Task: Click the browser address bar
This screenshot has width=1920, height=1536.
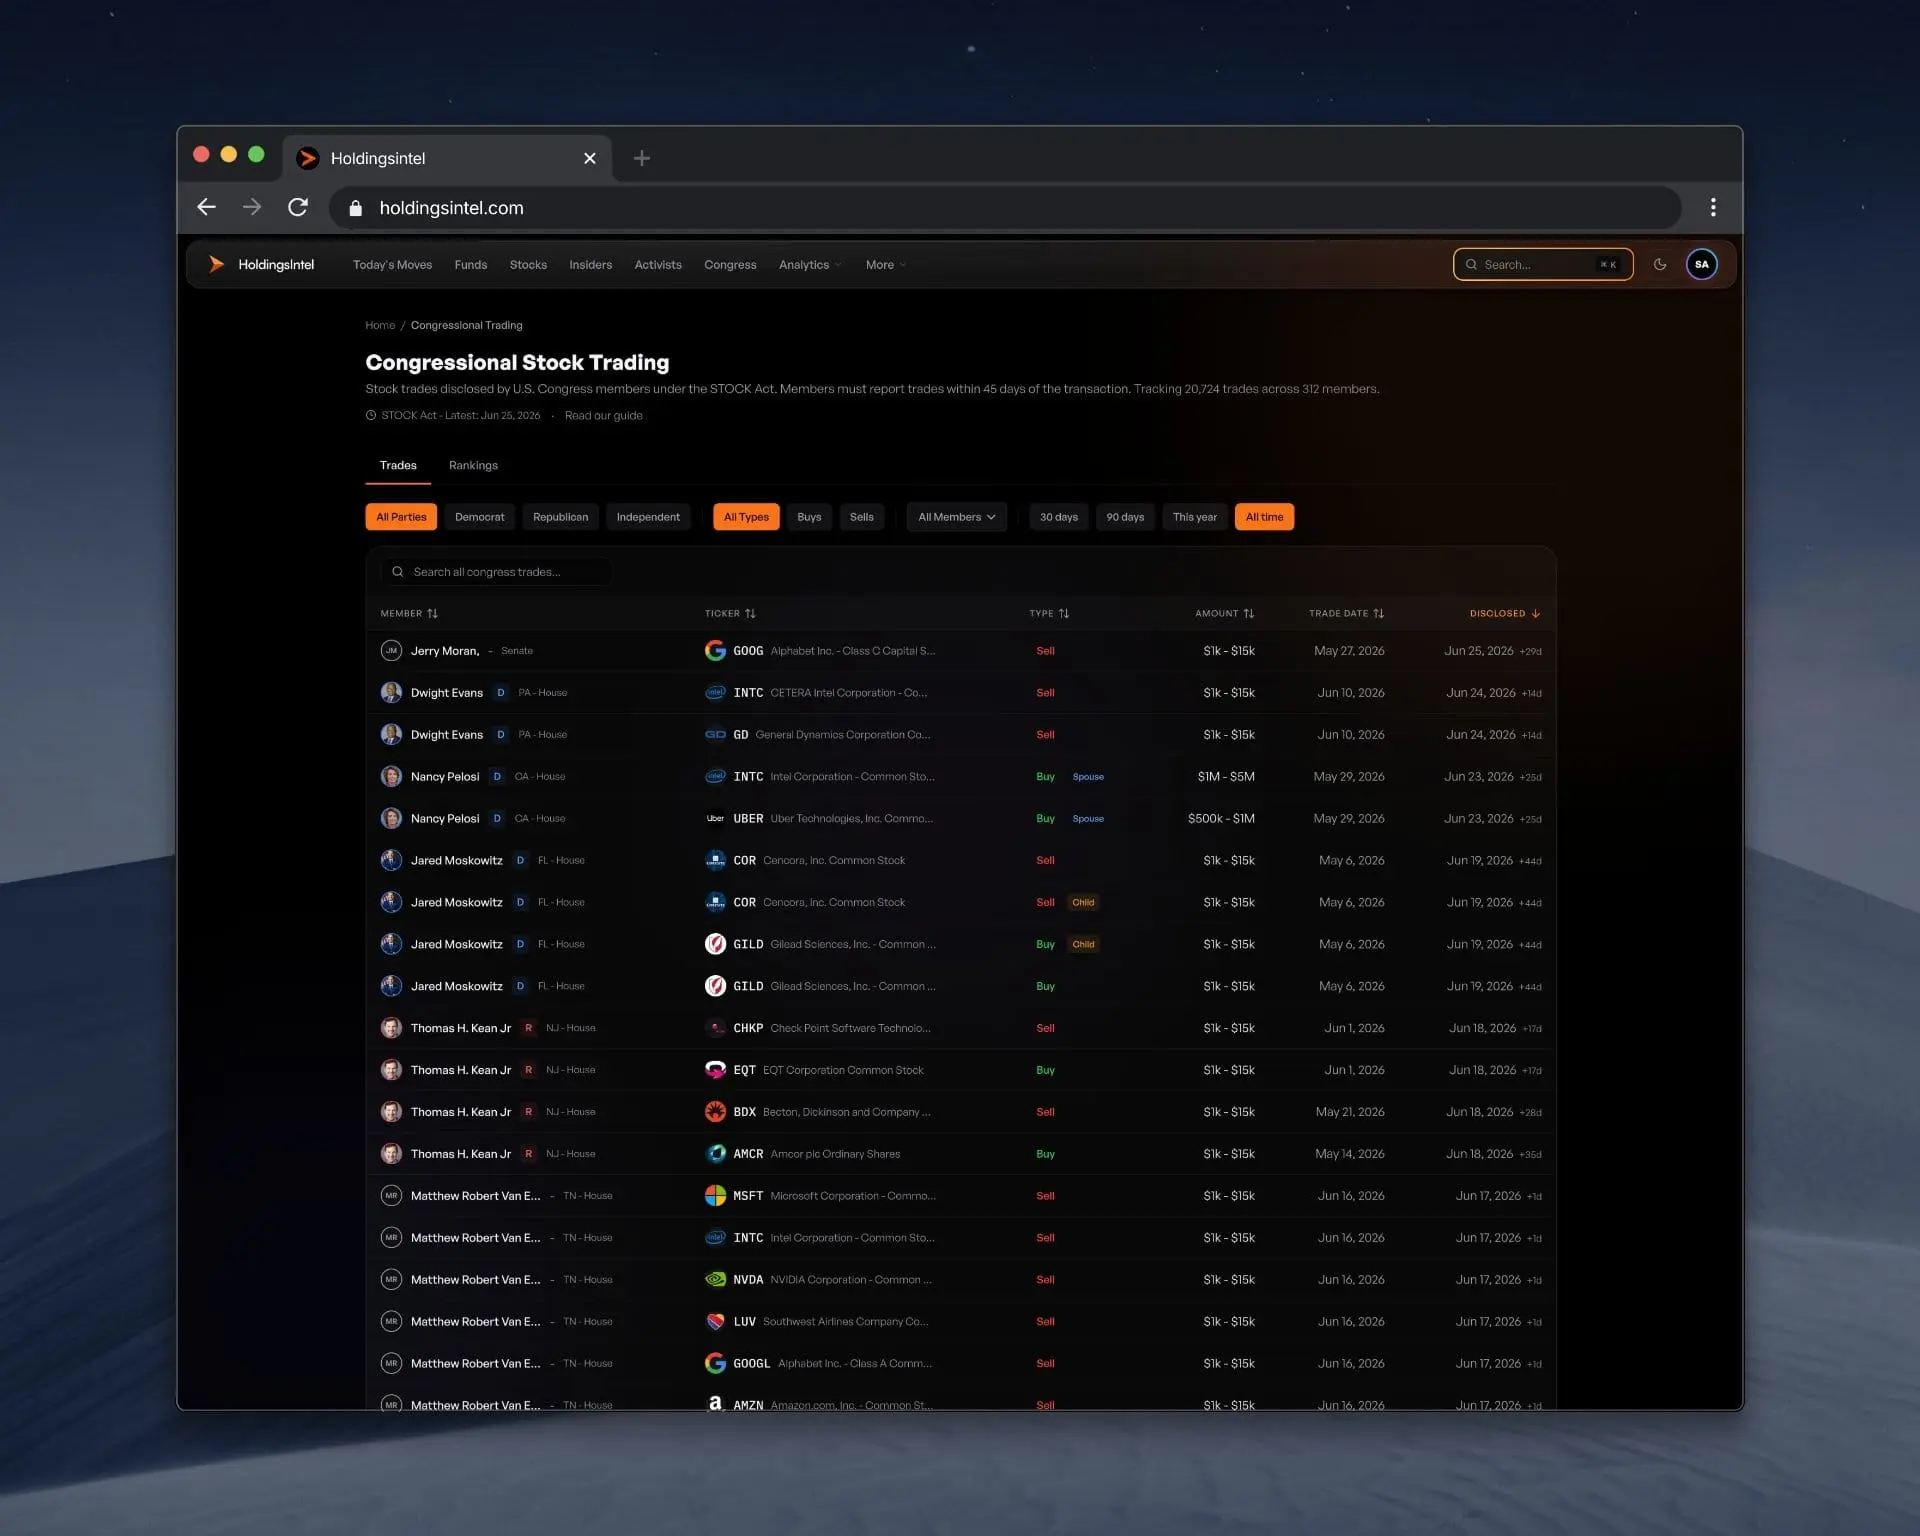Action: click(1005, 208)
